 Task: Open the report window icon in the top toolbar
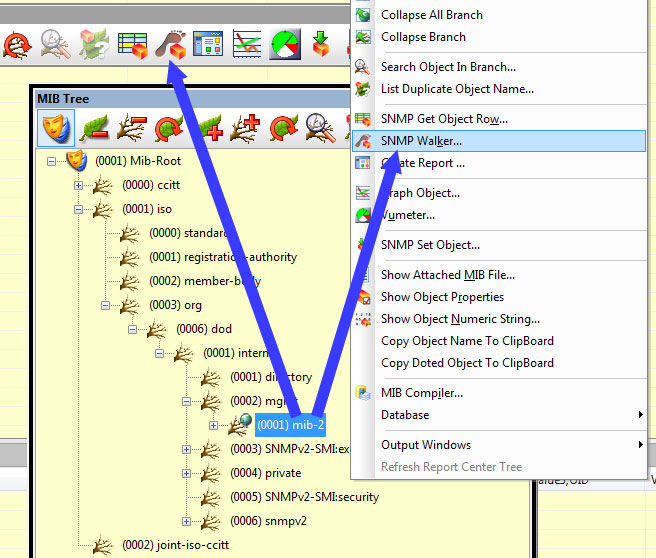coord(208,44)
